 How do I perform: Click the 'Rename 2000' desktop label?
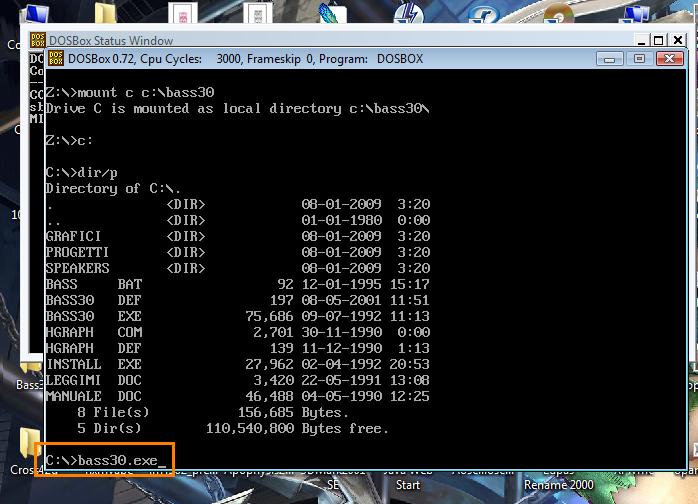(559, 485)
